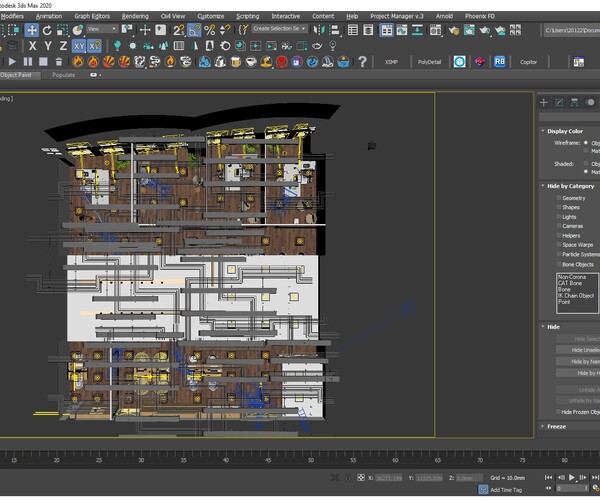Click the PolyDetail toolbar button
600x500 pixels.
[x=429, y=61]
